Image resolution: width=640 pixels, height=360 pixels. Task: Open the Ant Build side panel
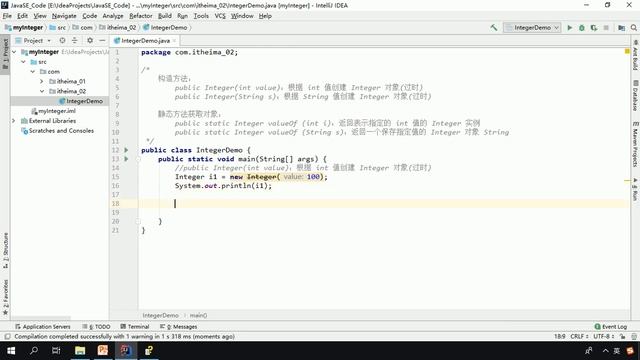[x=635, y=55]
